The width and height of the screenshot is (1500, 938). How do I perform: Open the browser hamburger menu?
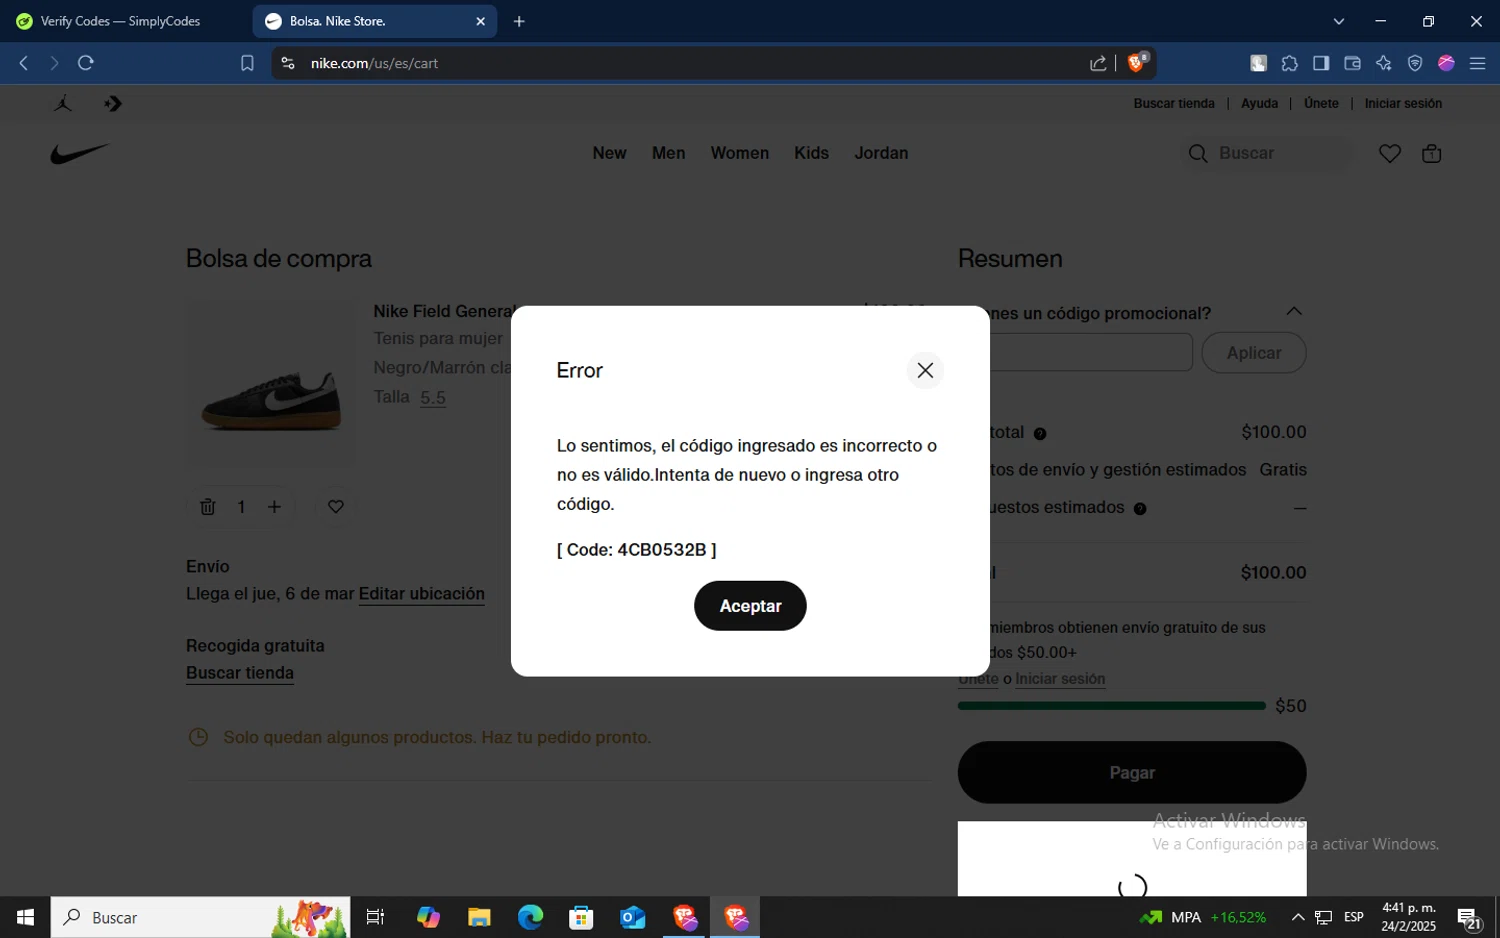point(1477,63)
